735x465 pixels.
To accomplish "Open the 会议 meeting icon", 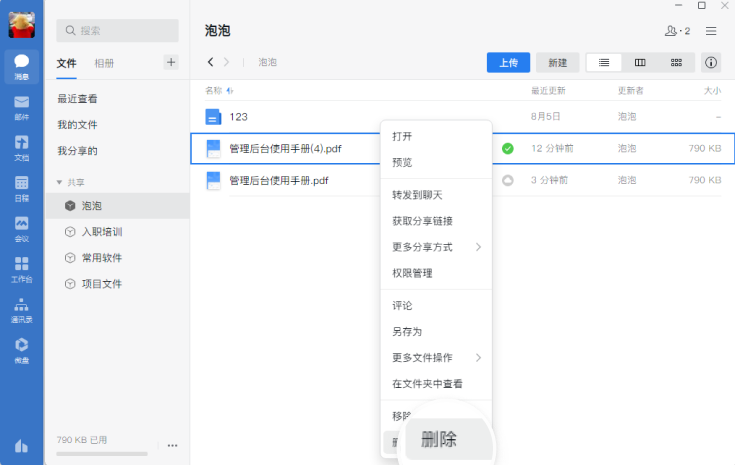I will pyautogui.click(x=22, y=229).
